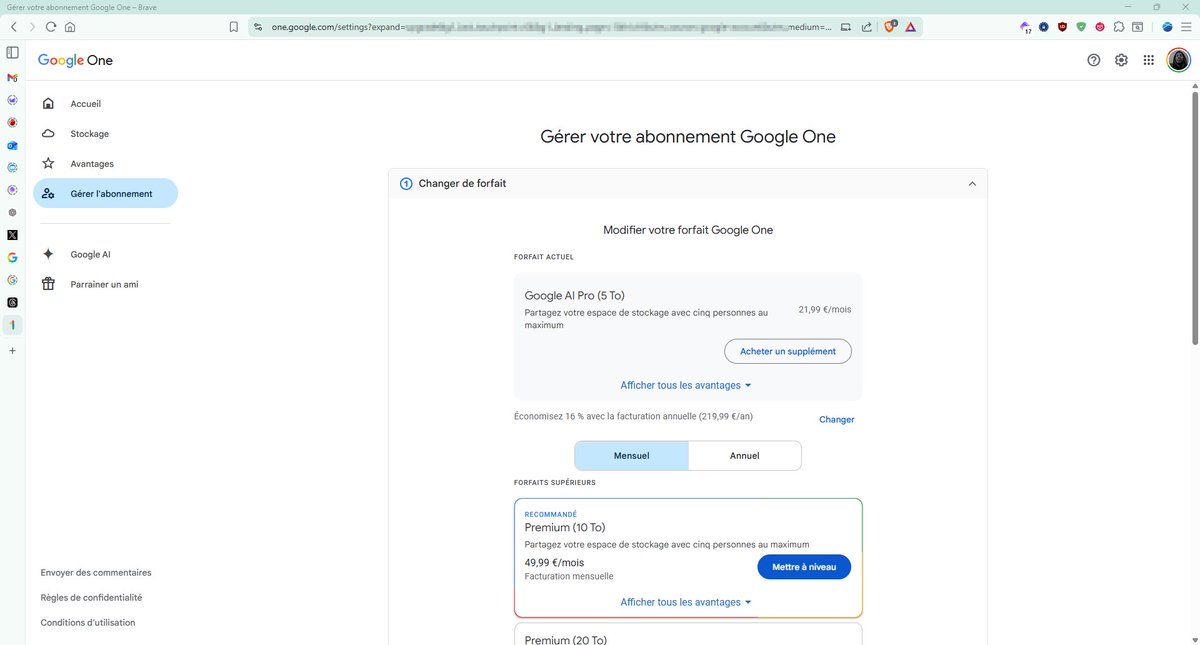
Task: Open Outlook from the browser sidebar
Action: (x=12, y=145)
